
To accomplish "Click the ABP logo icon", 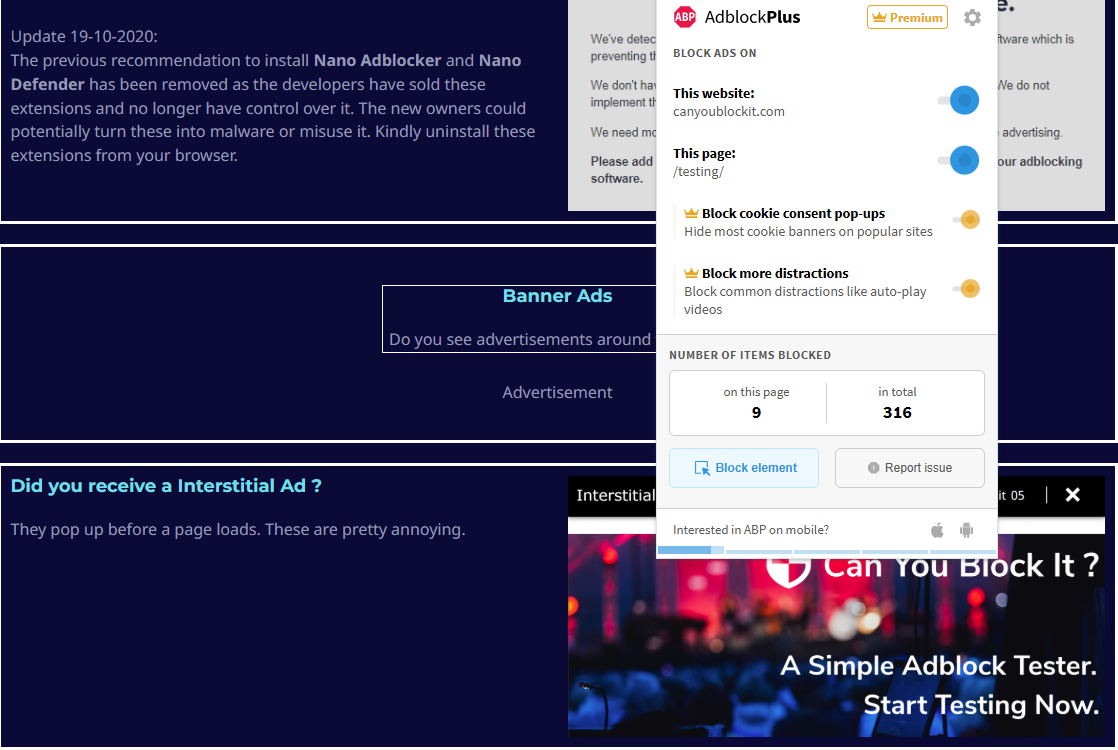I will coord(684,17).
